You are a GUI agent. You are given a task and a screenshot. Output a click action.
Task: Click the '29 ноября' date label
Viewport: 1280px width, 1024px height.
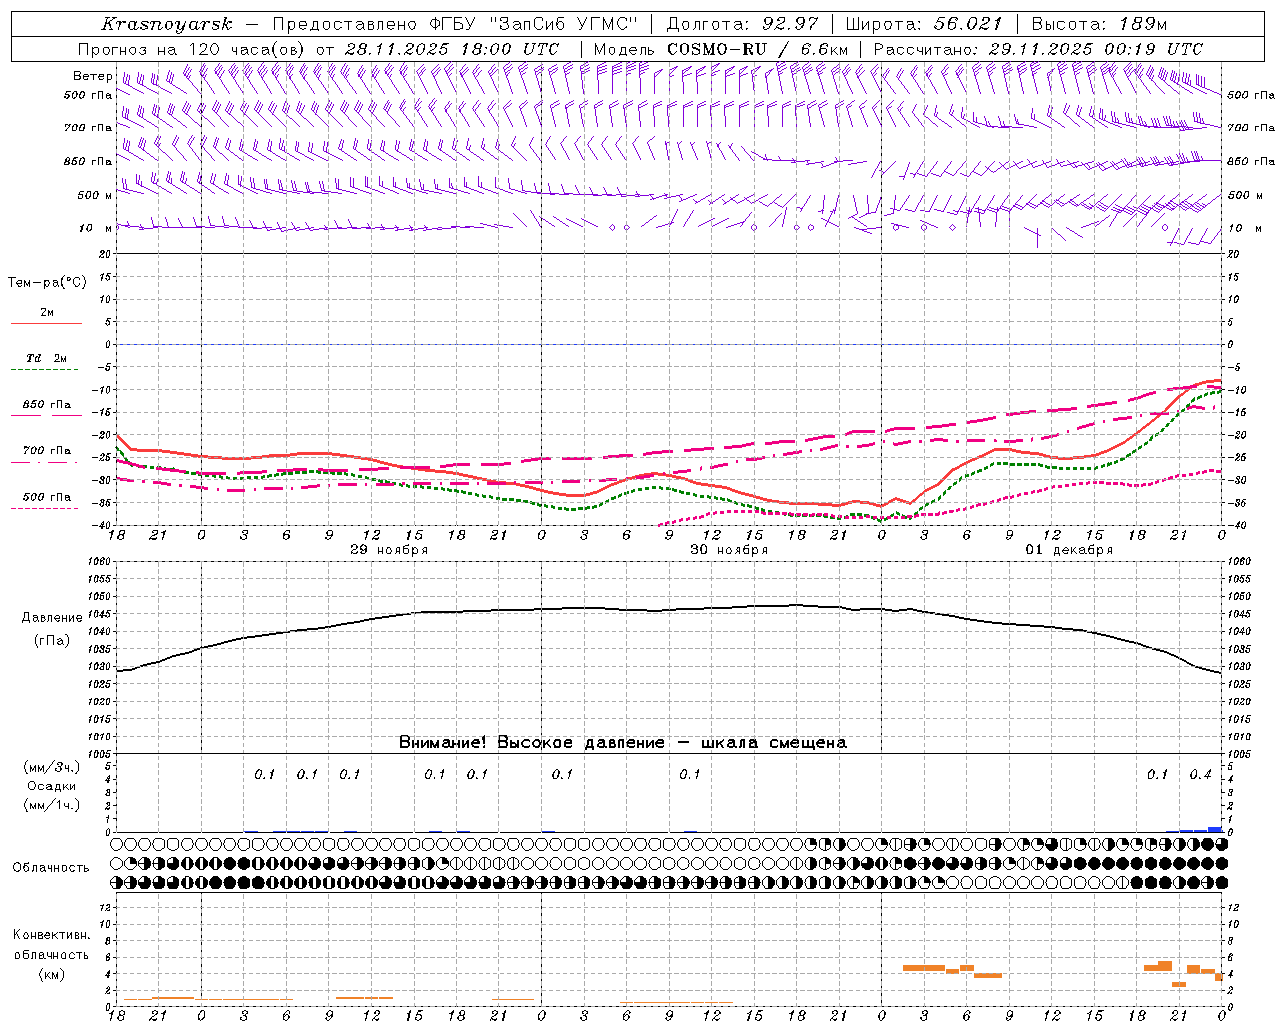click(389, 550)
